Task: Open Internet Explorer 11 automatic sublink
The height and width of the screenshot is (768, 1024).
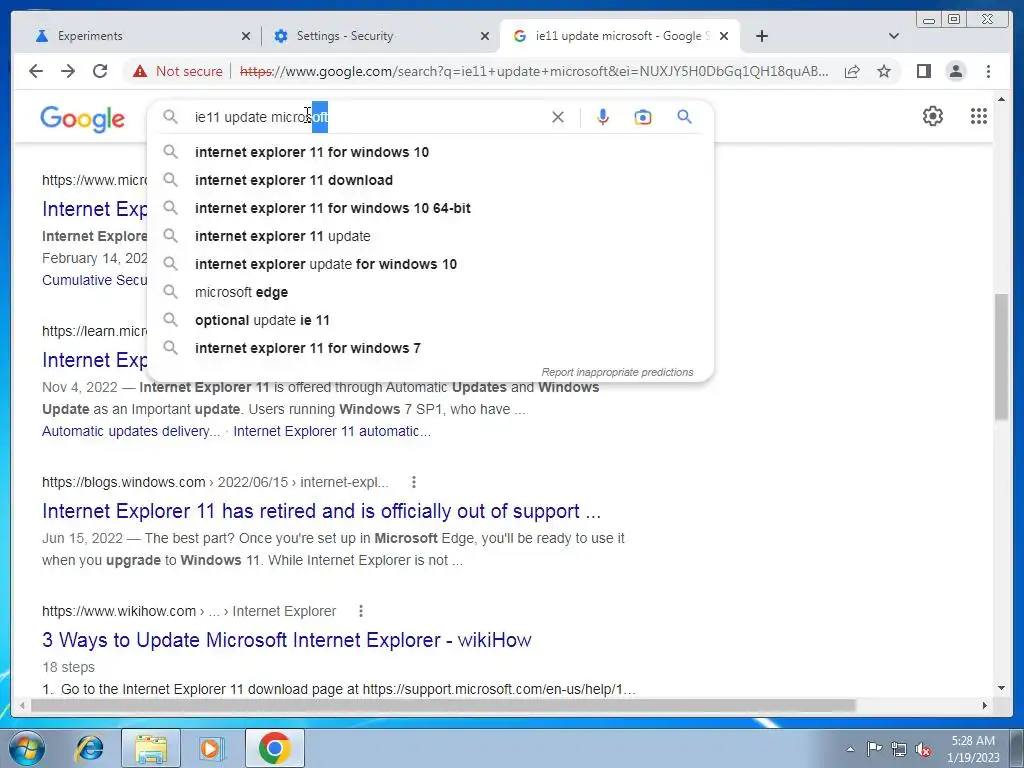Action: [x=332, y=431]
